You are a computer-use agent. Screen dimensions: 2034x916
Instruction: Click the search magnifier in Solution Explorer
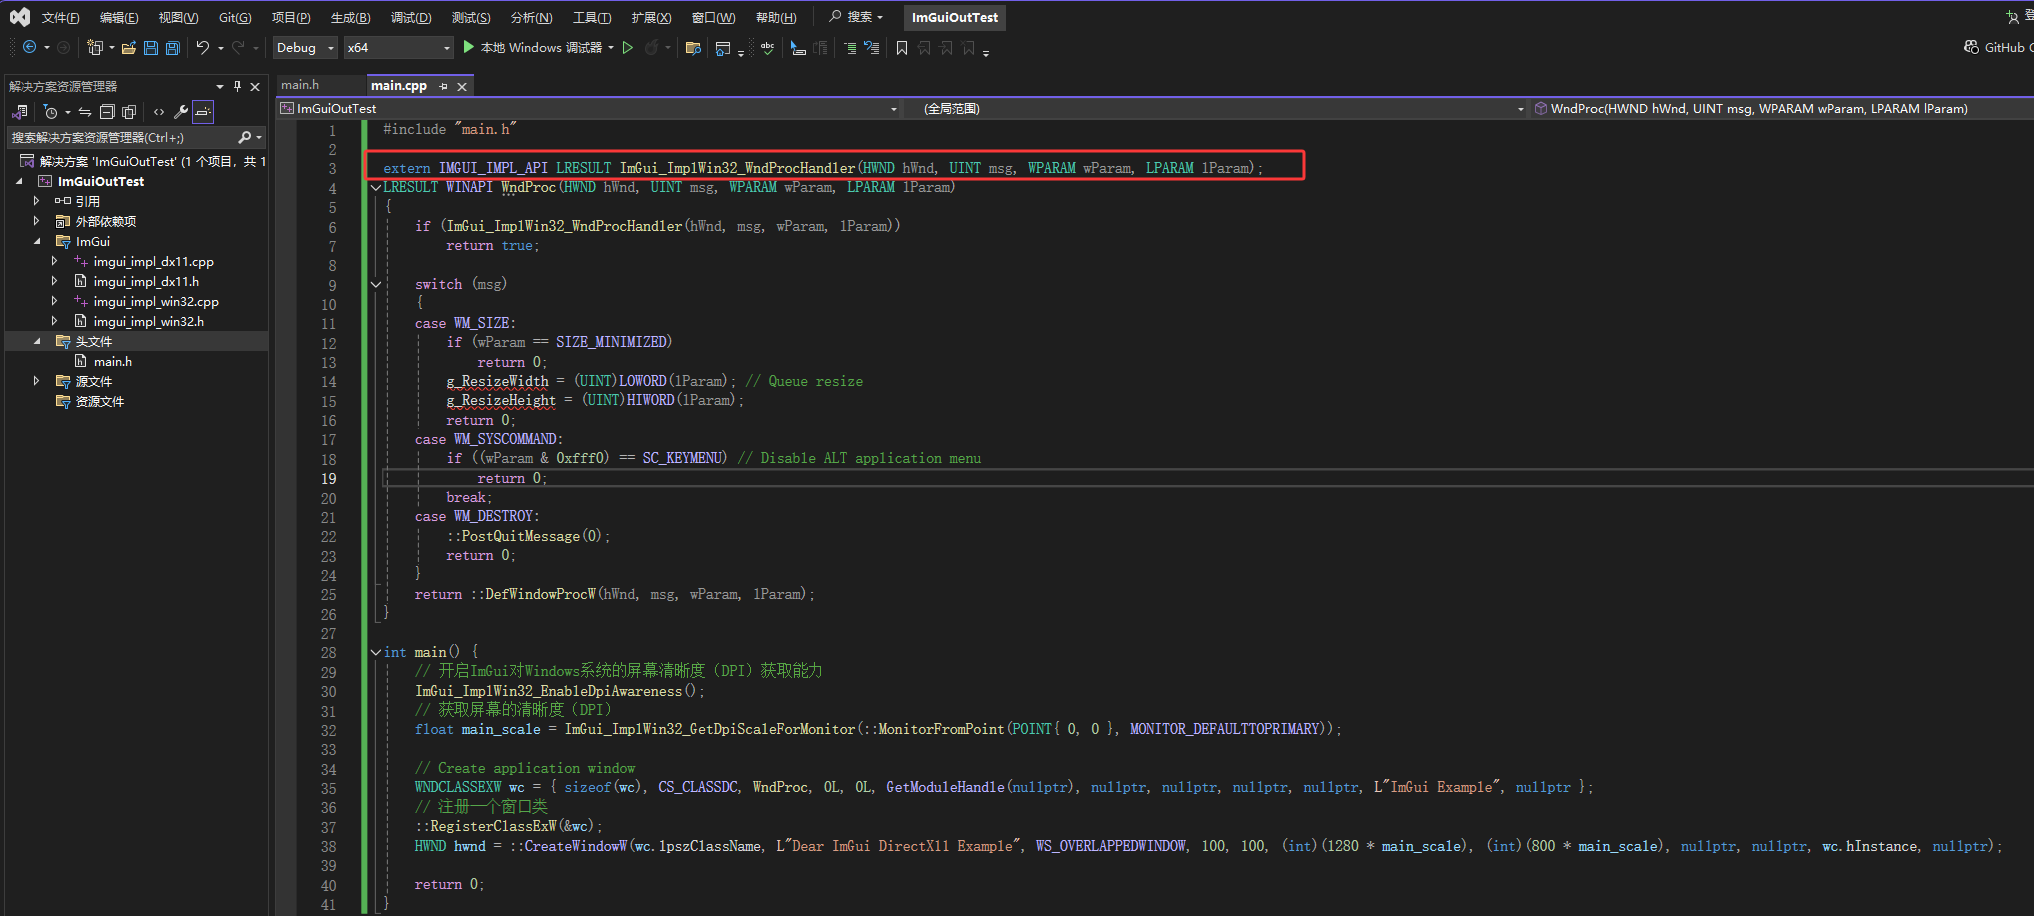point(244,137)
